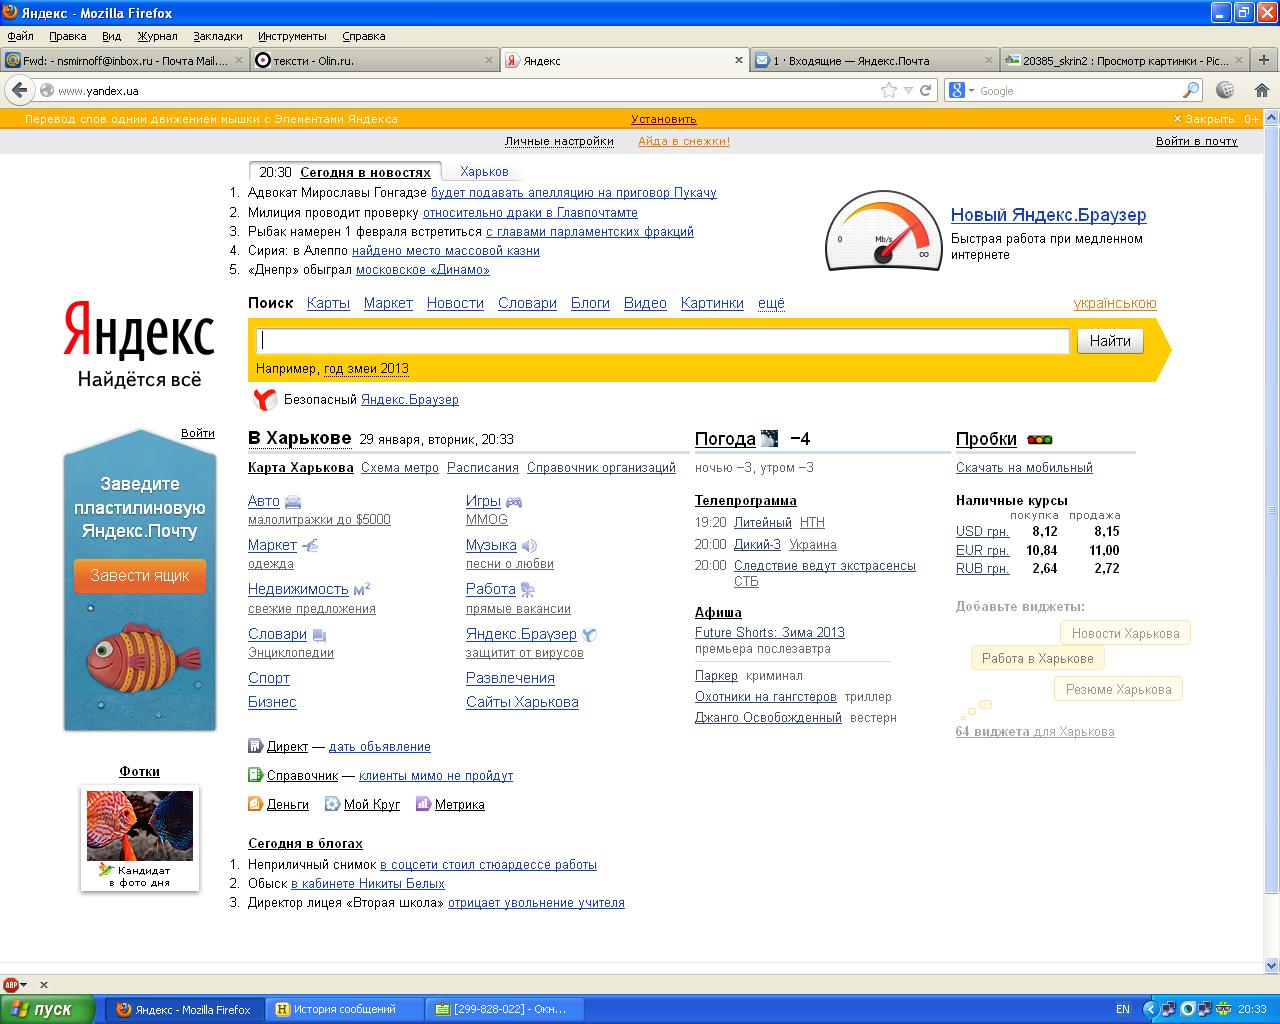Click the Future Shorts: Зима 2013 link
The height and width of the screenshot is (1024, 1280).
[769, 632]
